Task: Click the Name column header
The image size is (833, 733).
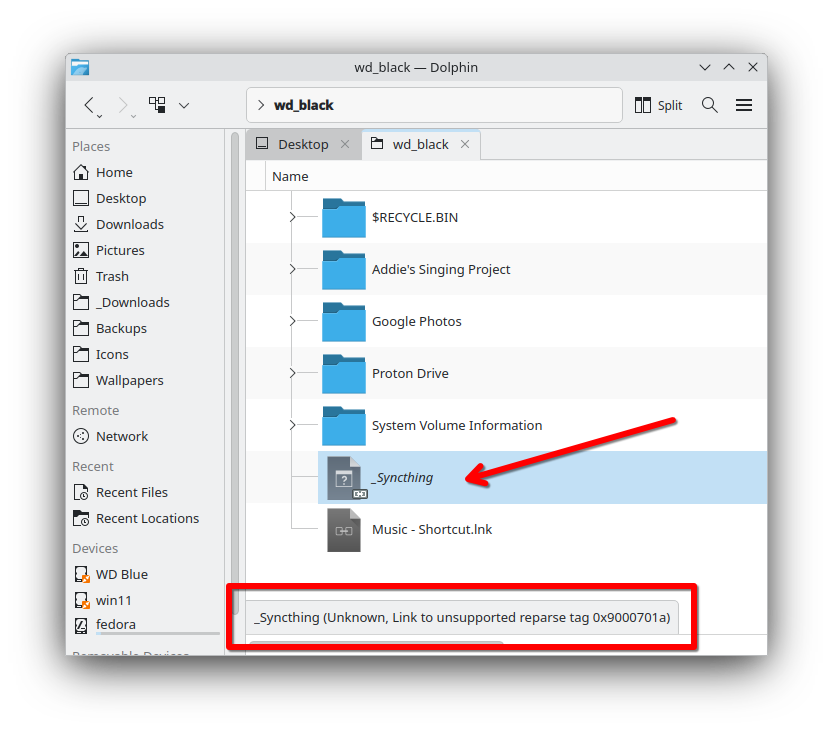Action: click(290, 176)
